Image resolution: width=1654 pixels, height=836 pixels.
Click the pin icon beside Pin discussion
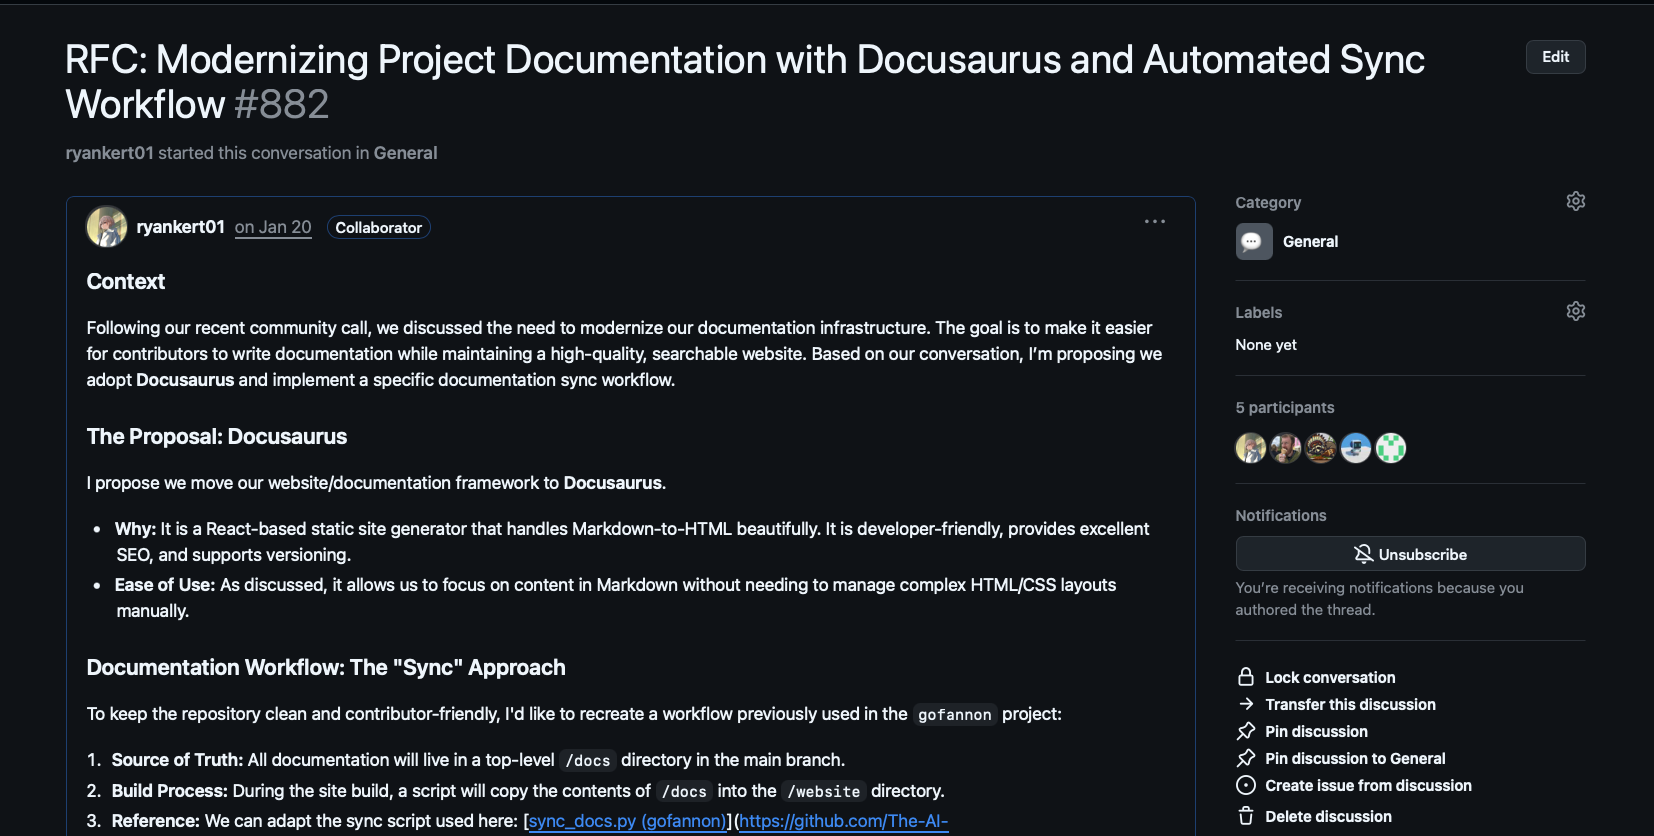click(x=1246, y=731)
